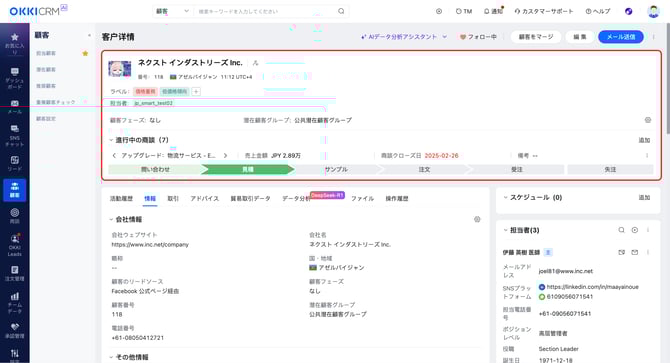The height and width of the screenshot is (363, 670).
Task: Click the company avatar thumbnail
Action: [x=120, y=69]
